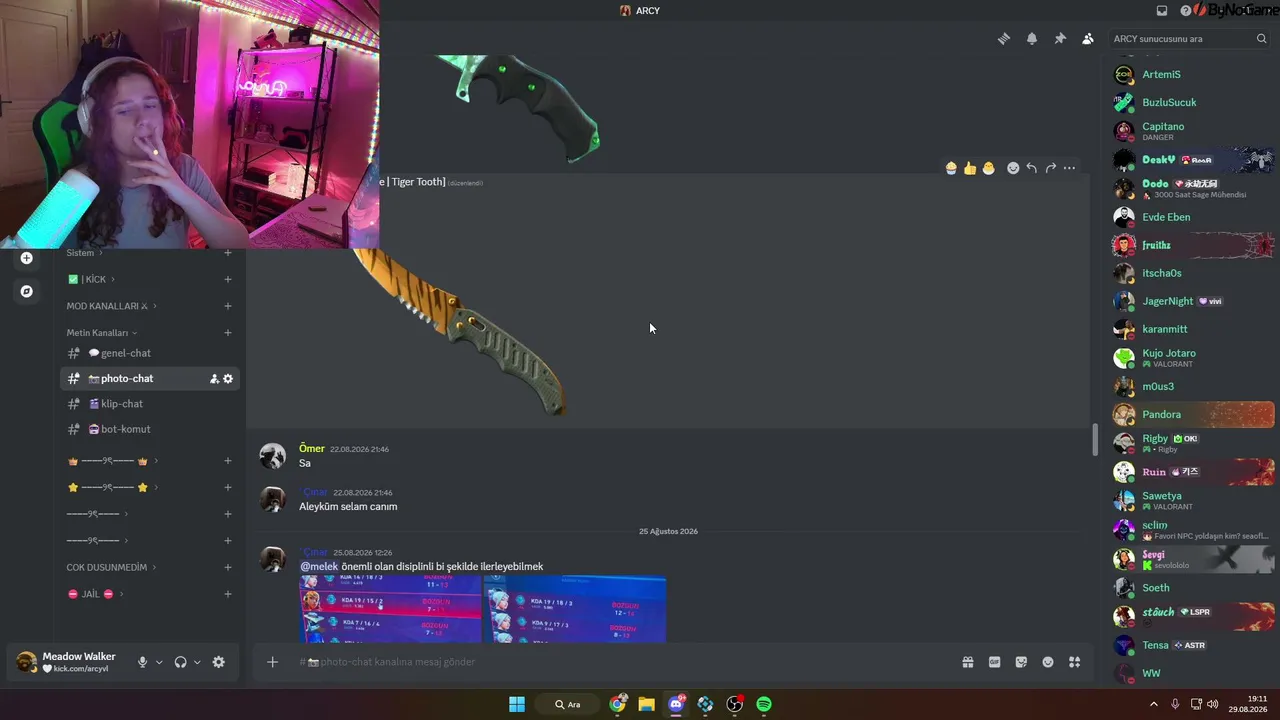Open the message More options menu
Viewport: 1280px width, 720px height.
tap(1070, 168)
